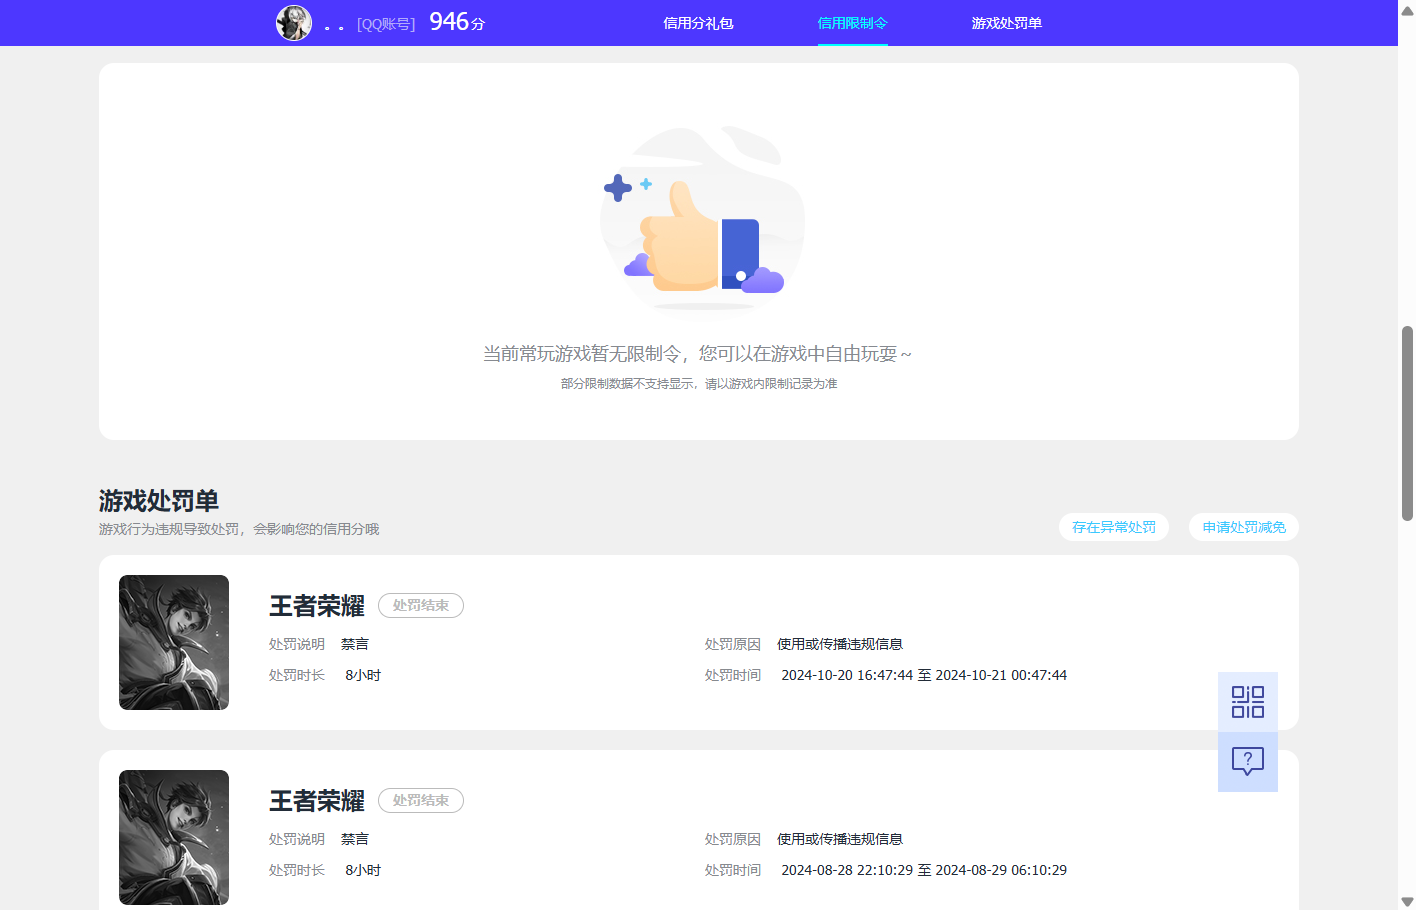Viewport: 1416px width, 910px height.
Task: Open the QR code icon panel
Action: 1247,701
